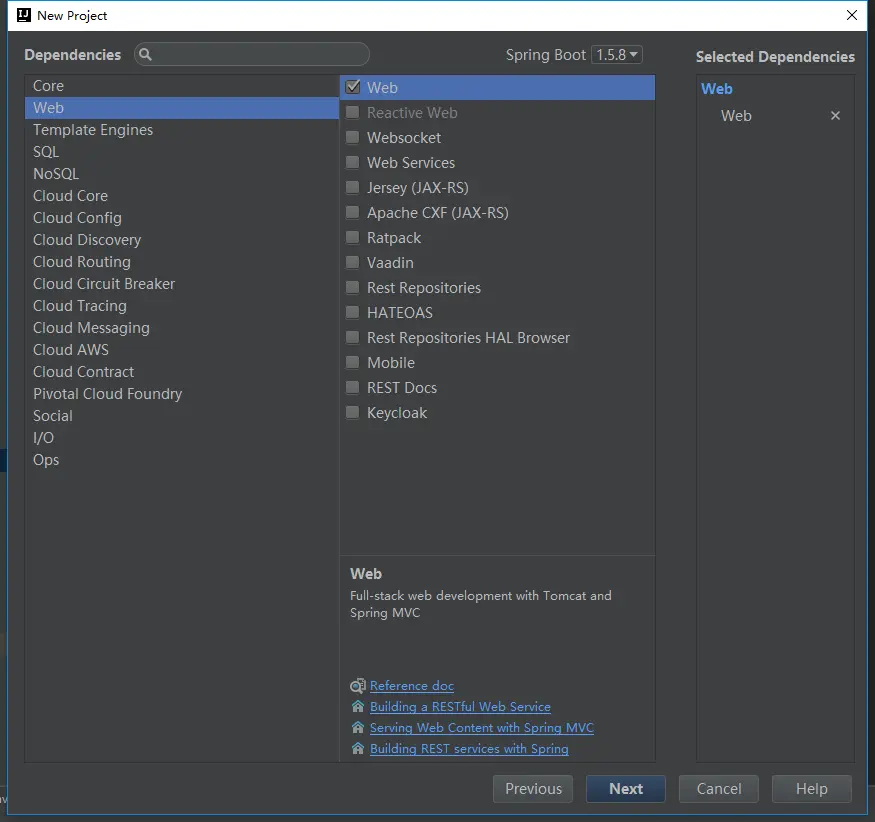Select the SQL category

pos(181,152)
